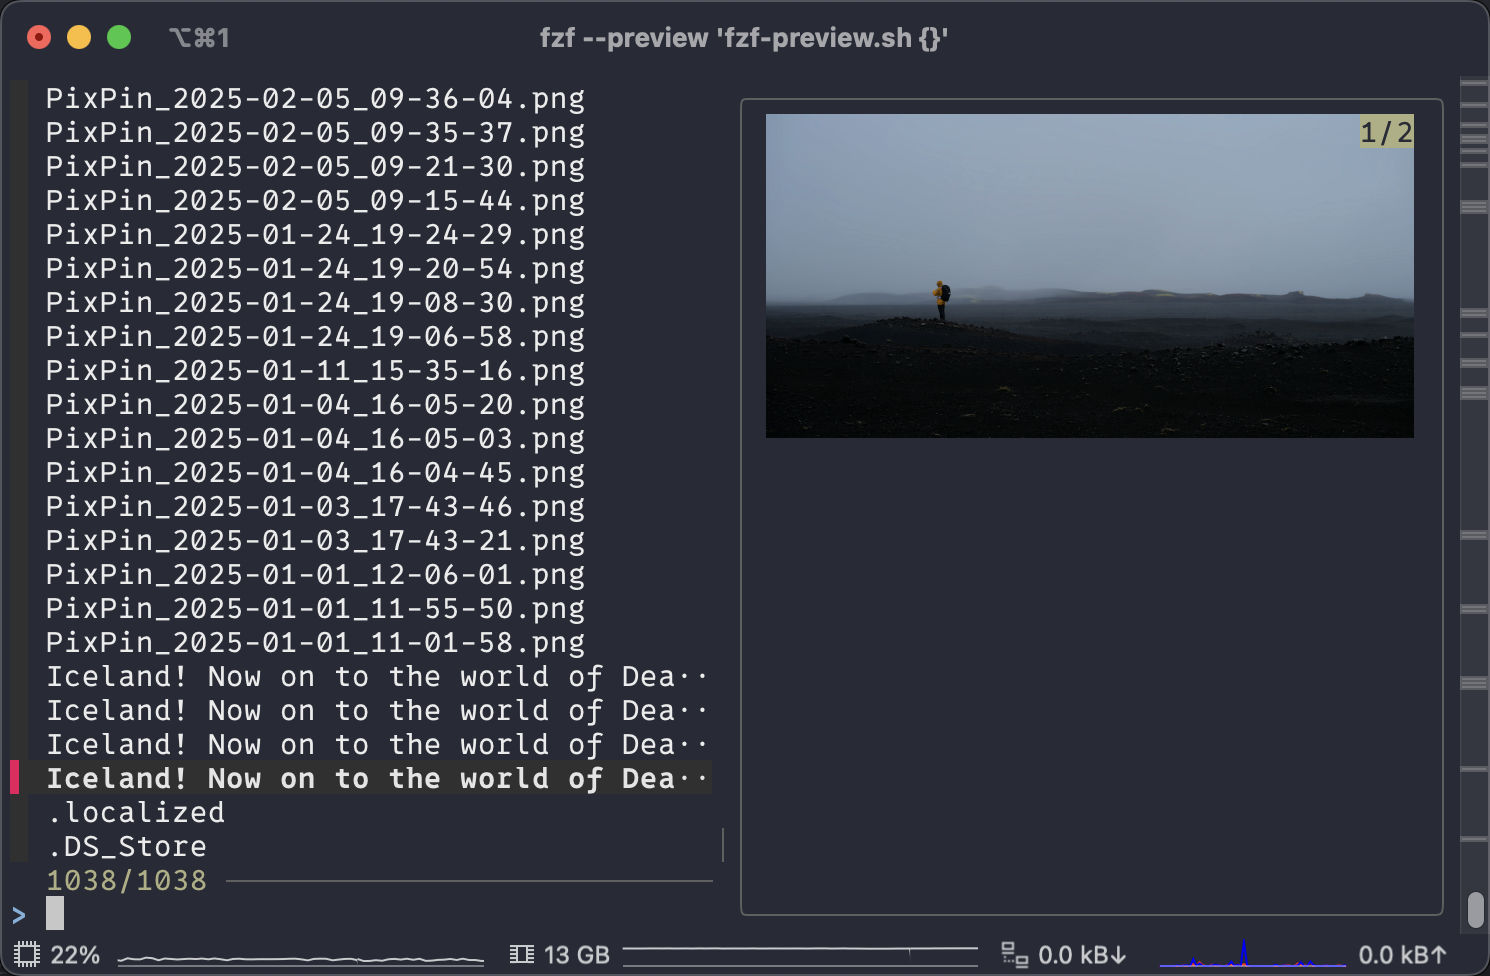Click the window title fzf --preview text
Image resolution: width=1490 pixels, height=976 pixels.
(744, 38)
